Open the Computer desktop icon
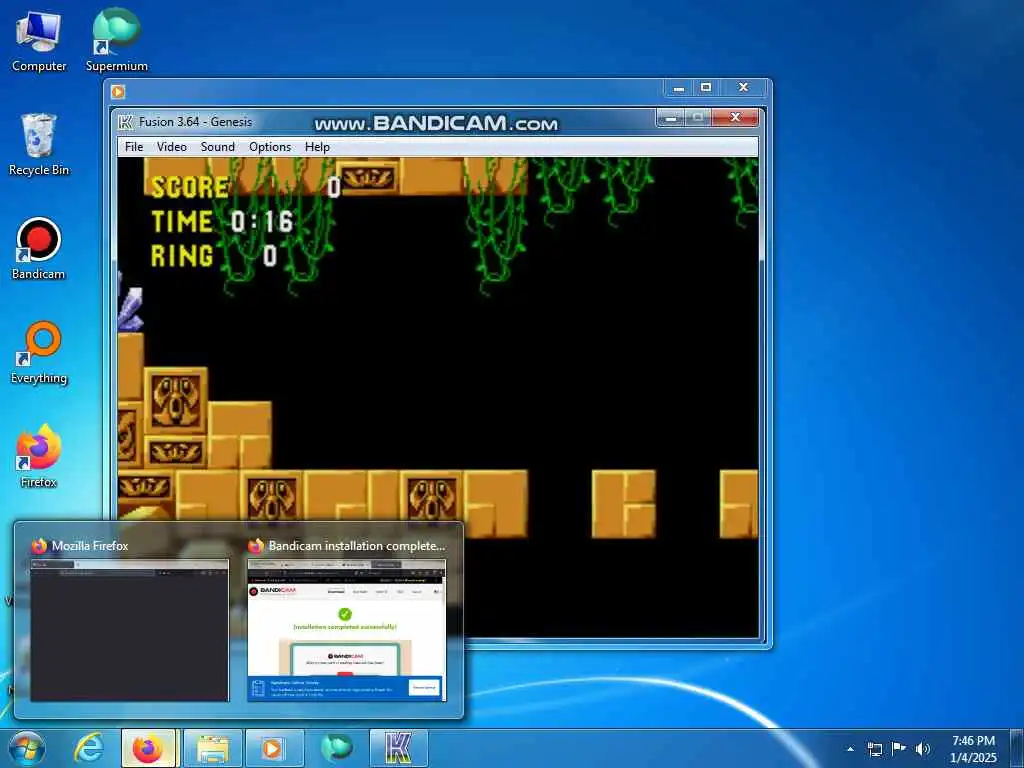The height and width of the screenshot is (768, 1024). point(39,41)
